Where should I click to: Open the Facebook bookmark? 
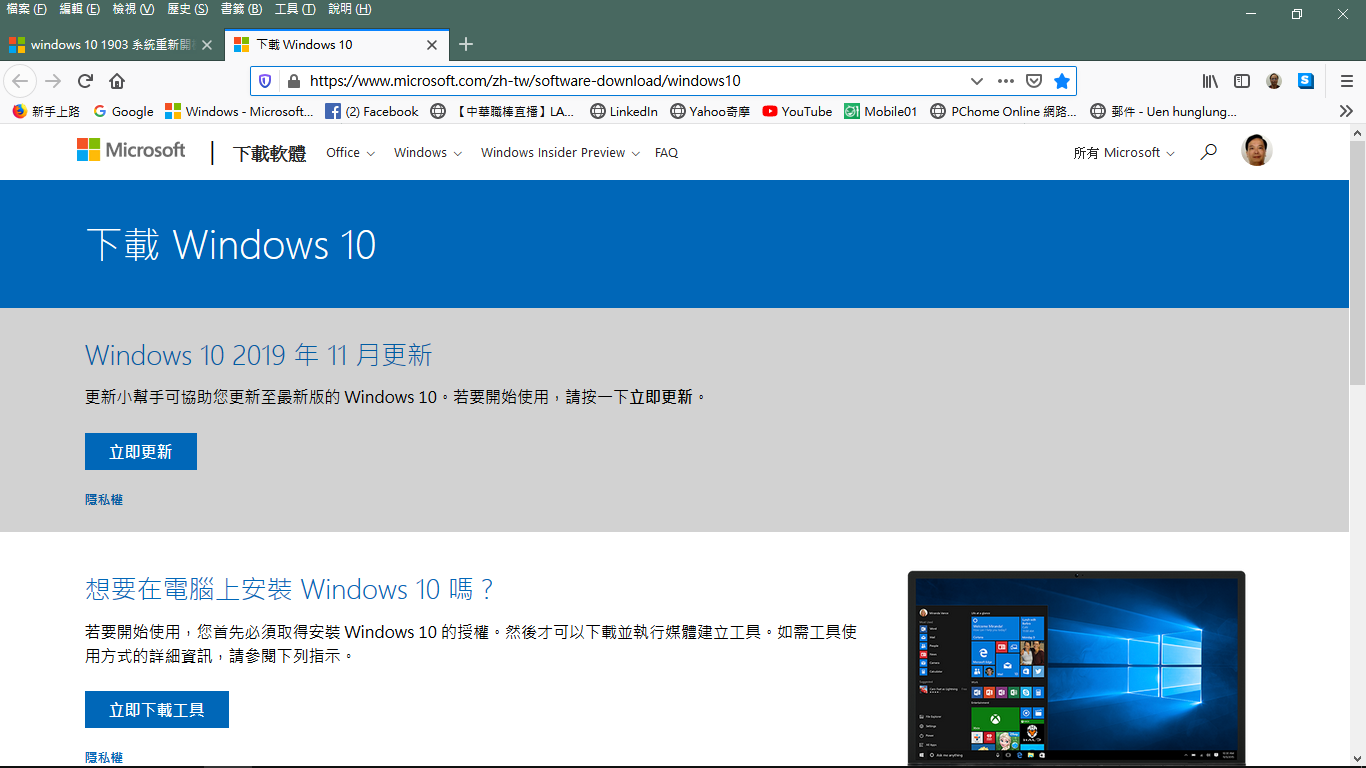(x=372, y=111)
